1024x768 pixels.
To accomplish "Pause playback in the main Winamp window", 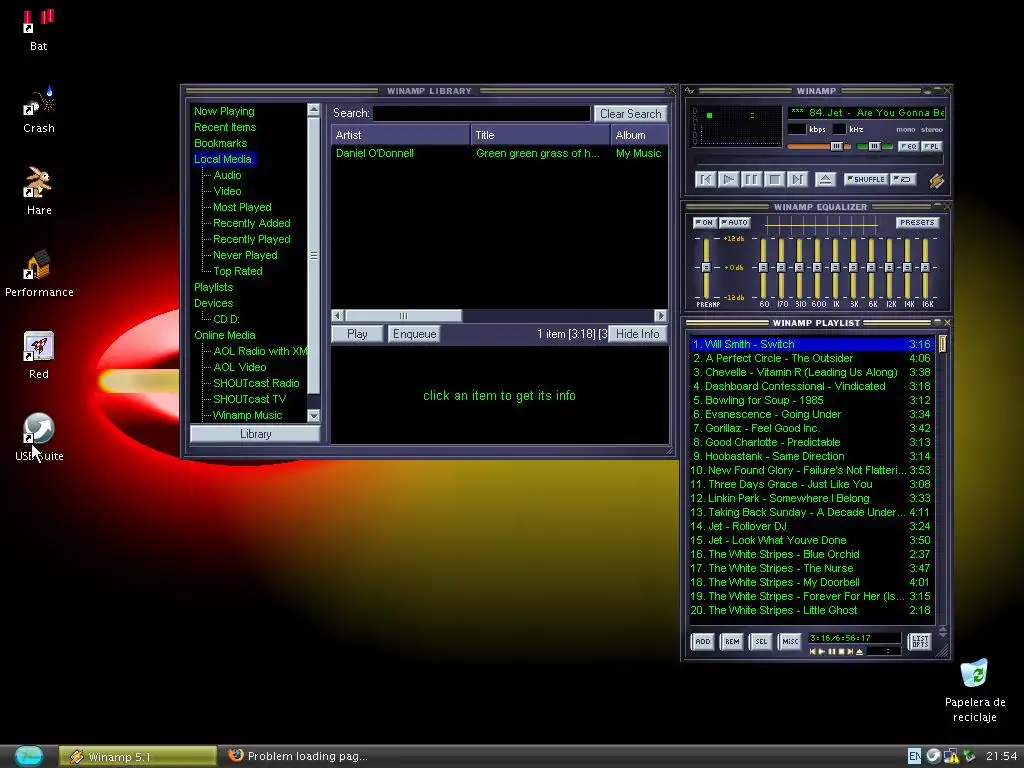I will tap(752, 180).
